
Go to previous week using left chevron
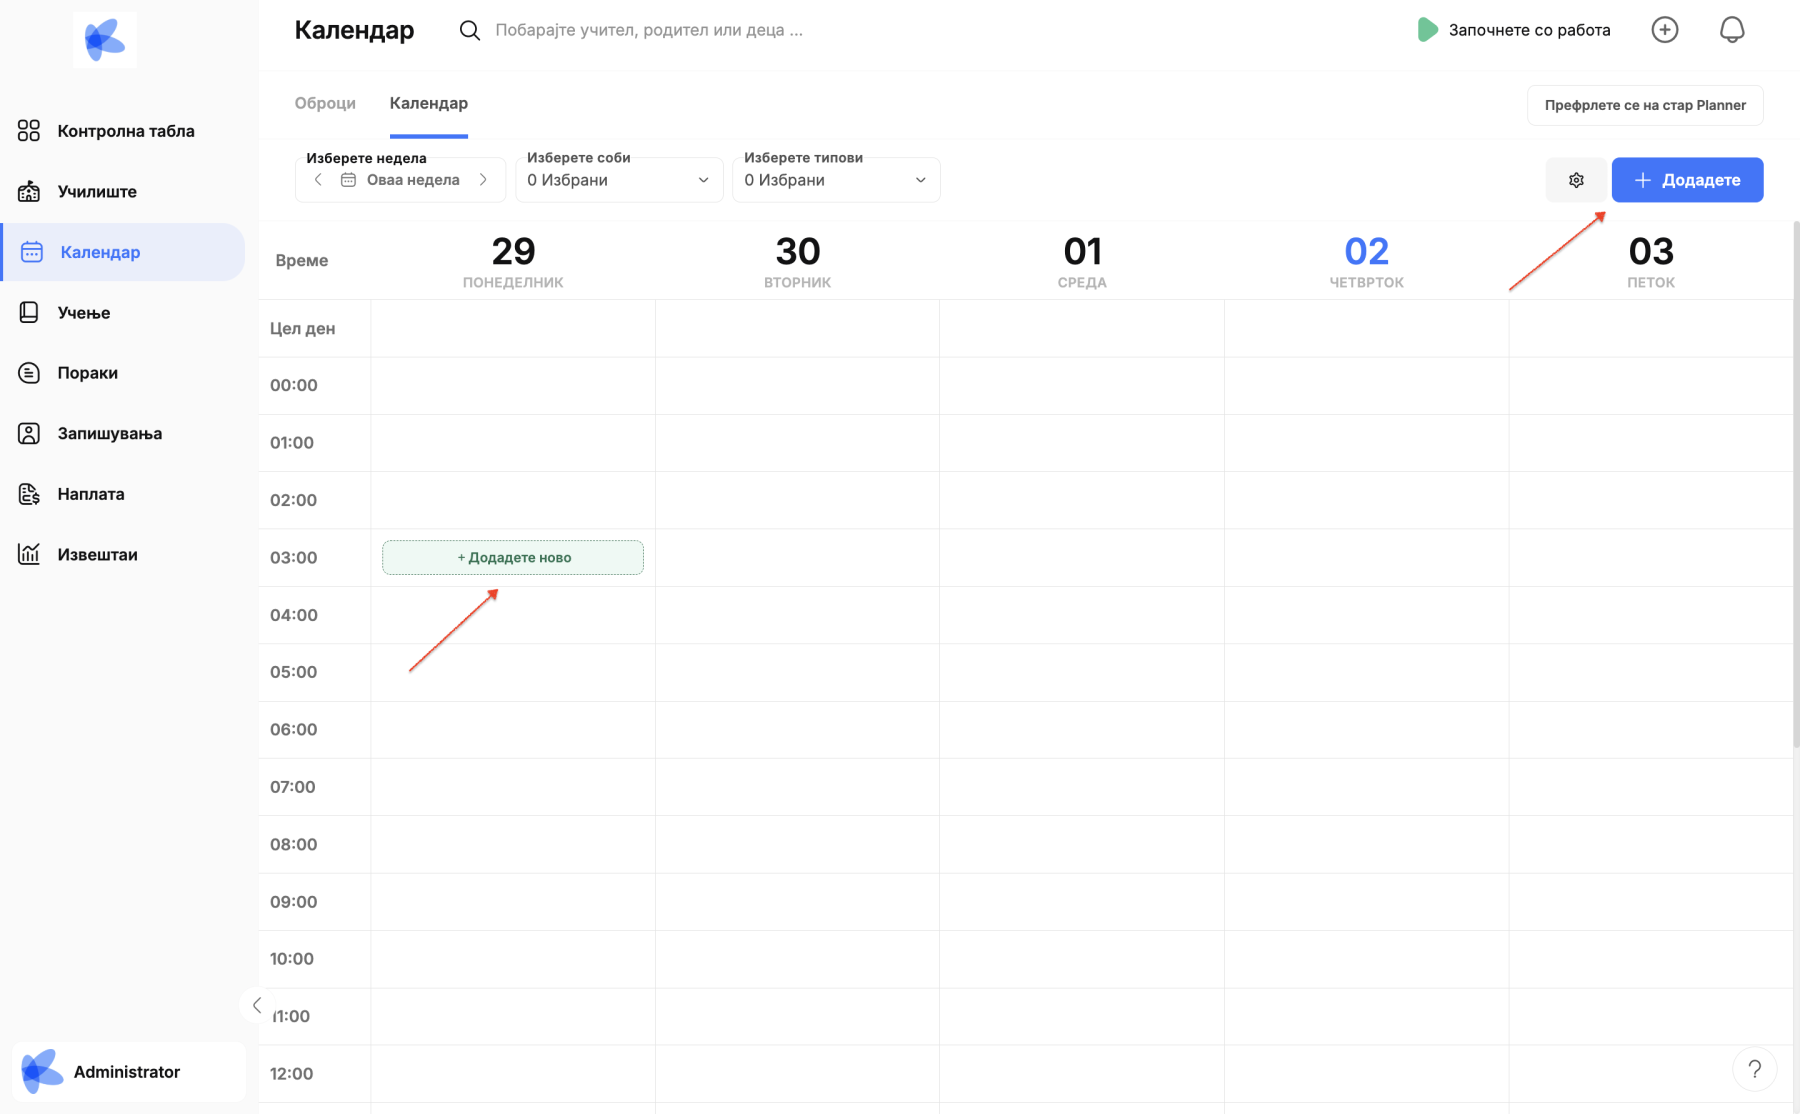coord(318,180)
